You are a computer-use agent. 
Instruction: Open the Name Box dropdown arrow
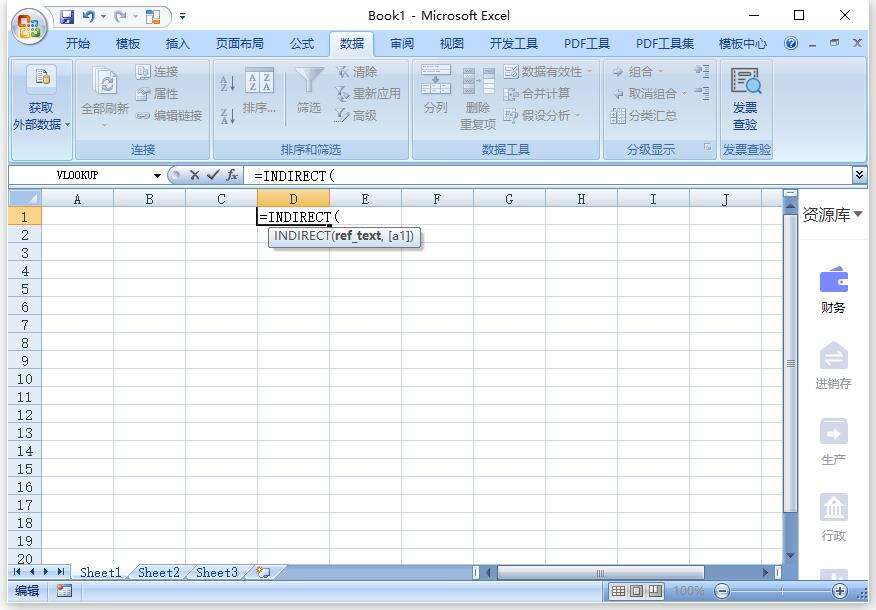coord(158,175)
